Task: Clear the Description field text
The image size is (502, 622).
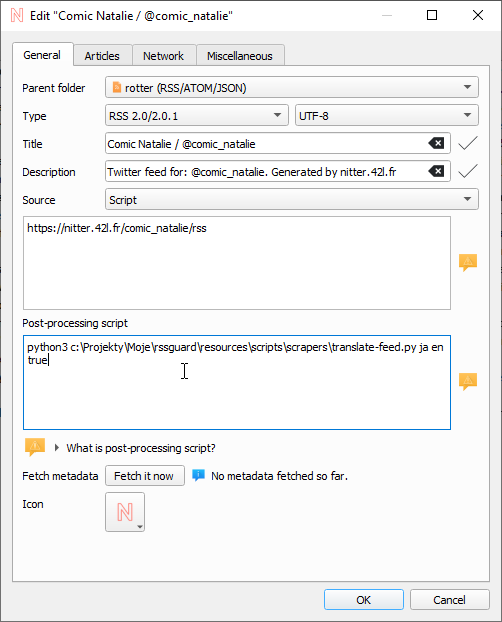Action: click(x=436, y=171)
